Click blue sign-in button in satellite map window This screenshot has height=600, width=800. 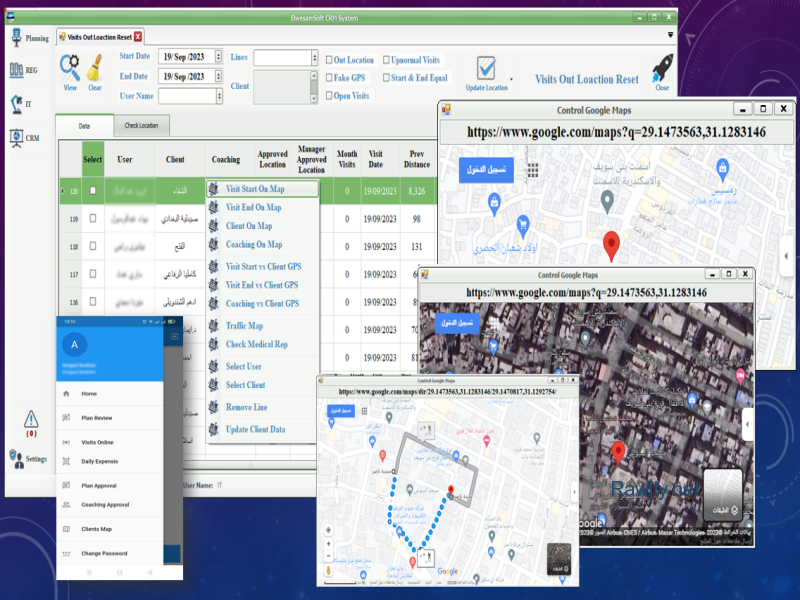click(457, 323)
